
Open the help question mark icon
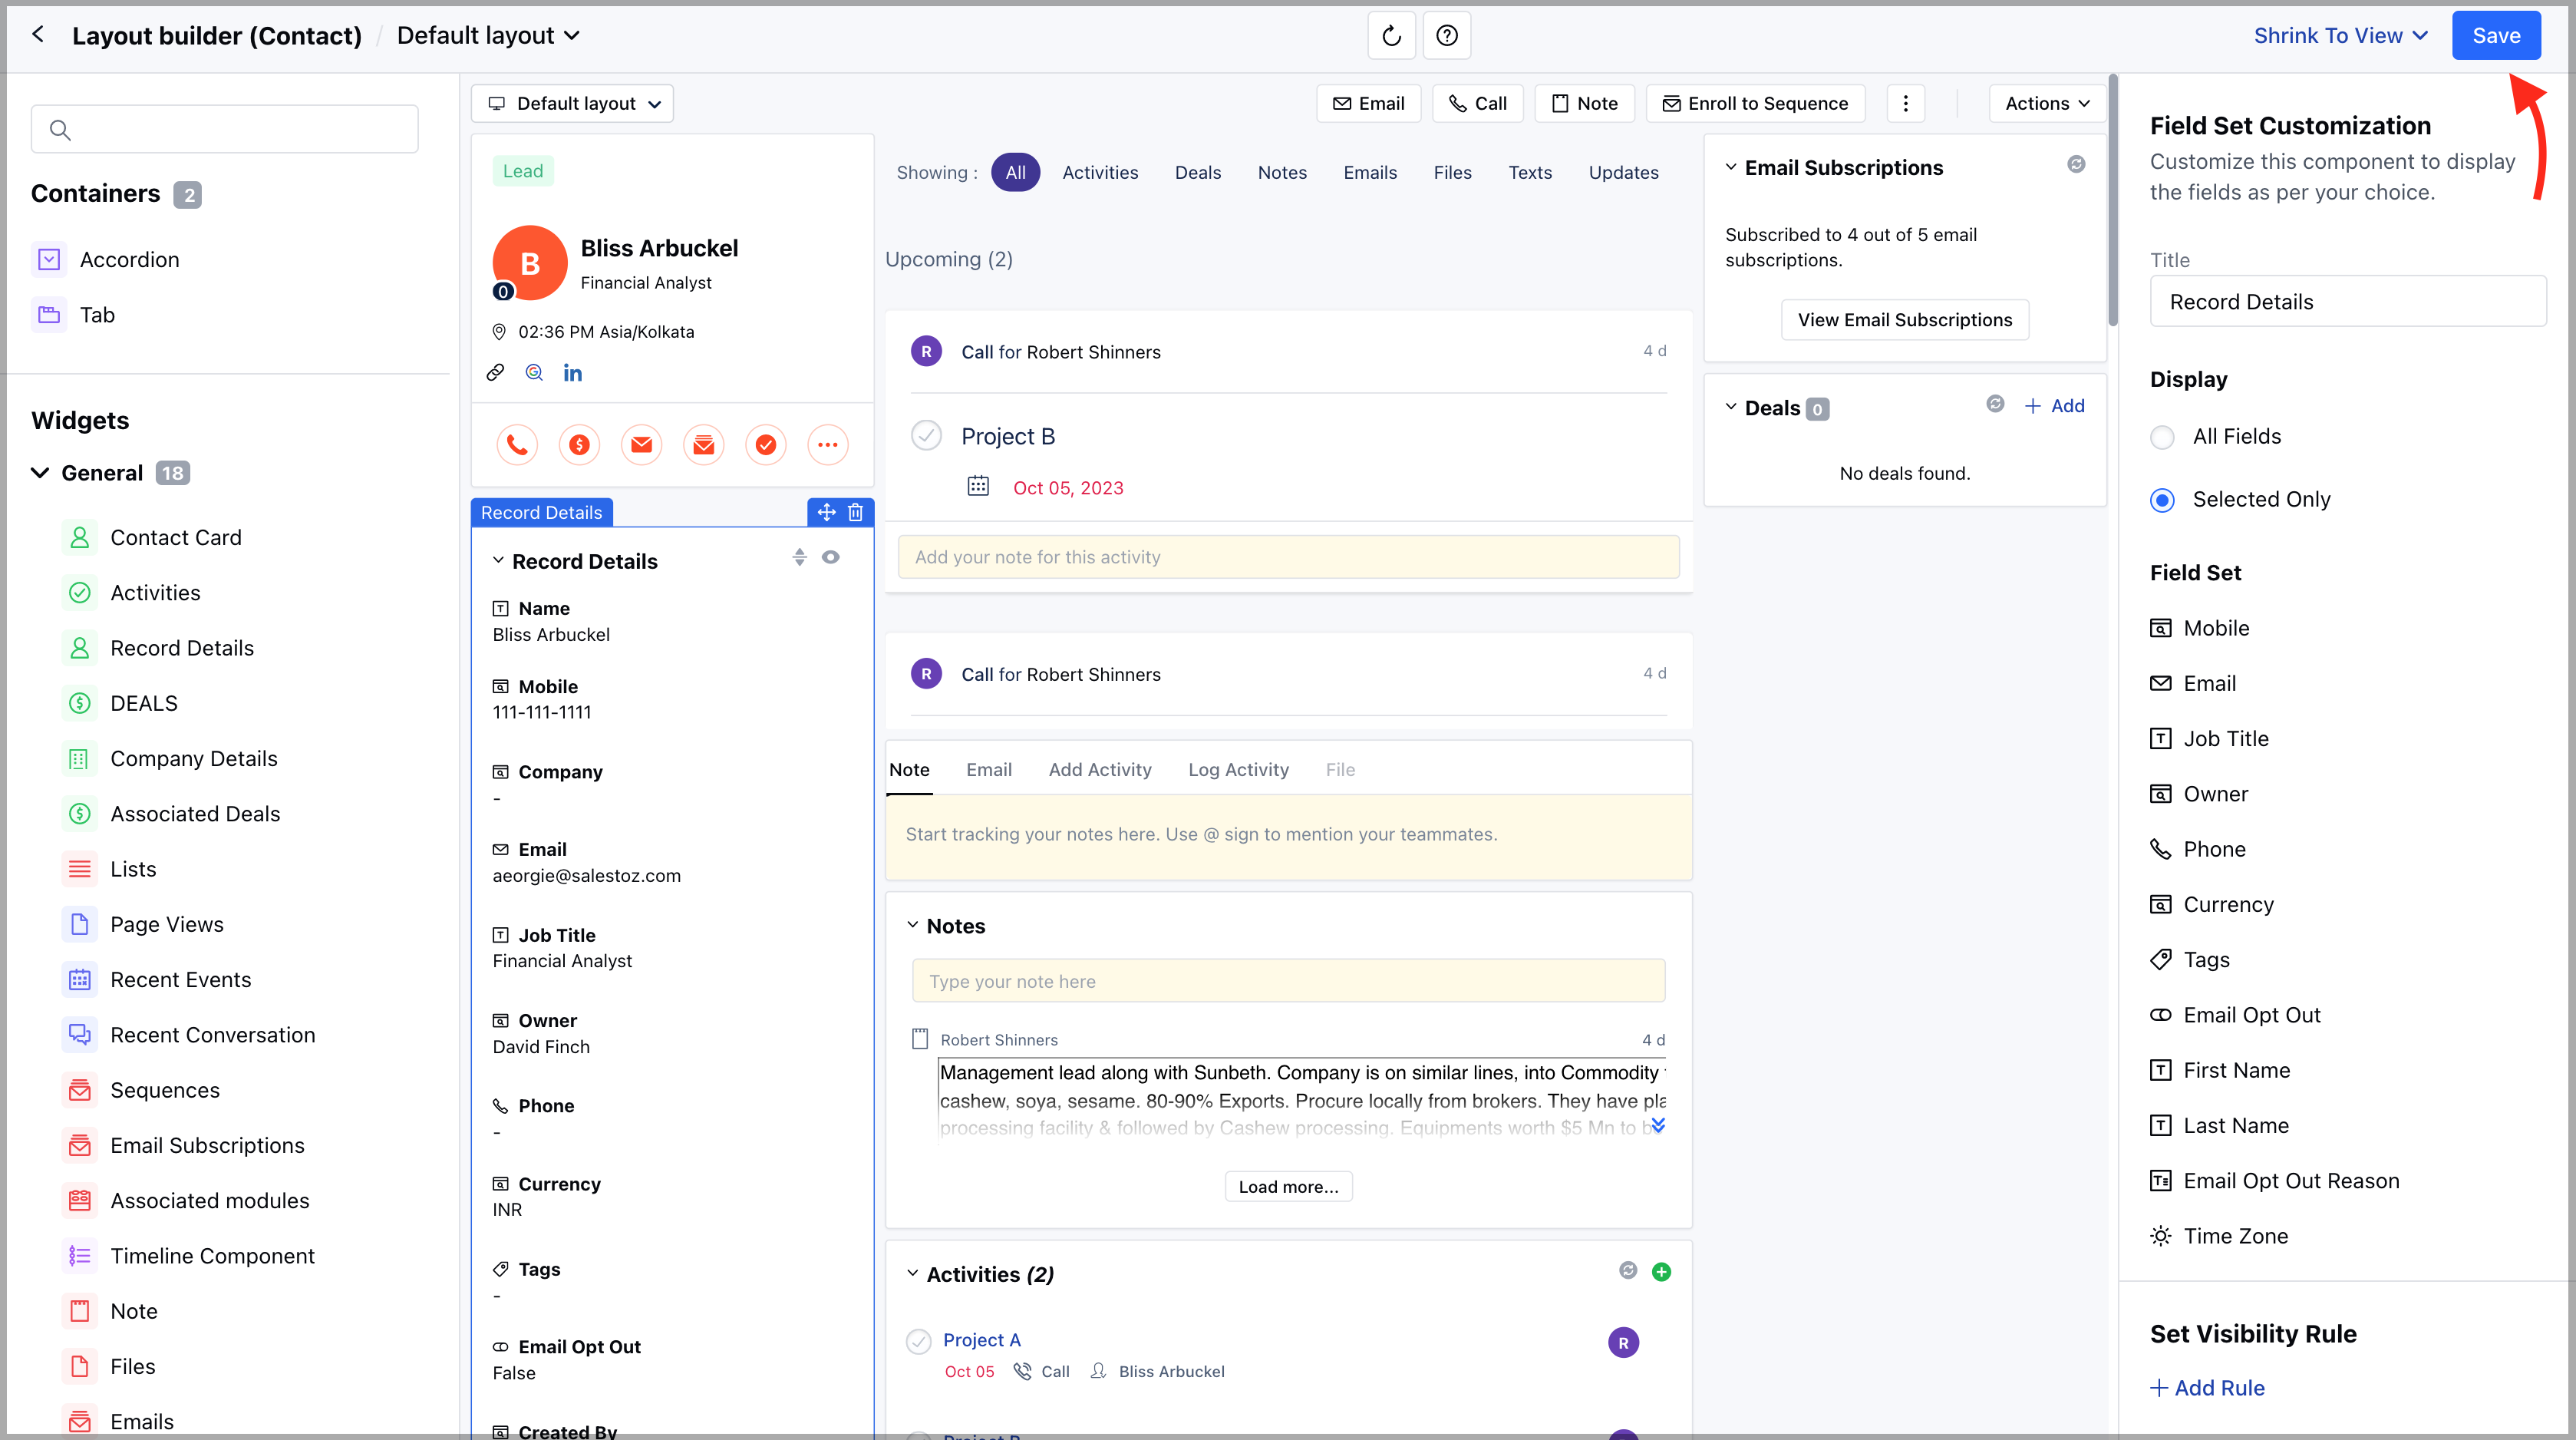(x=1446, y=36)
